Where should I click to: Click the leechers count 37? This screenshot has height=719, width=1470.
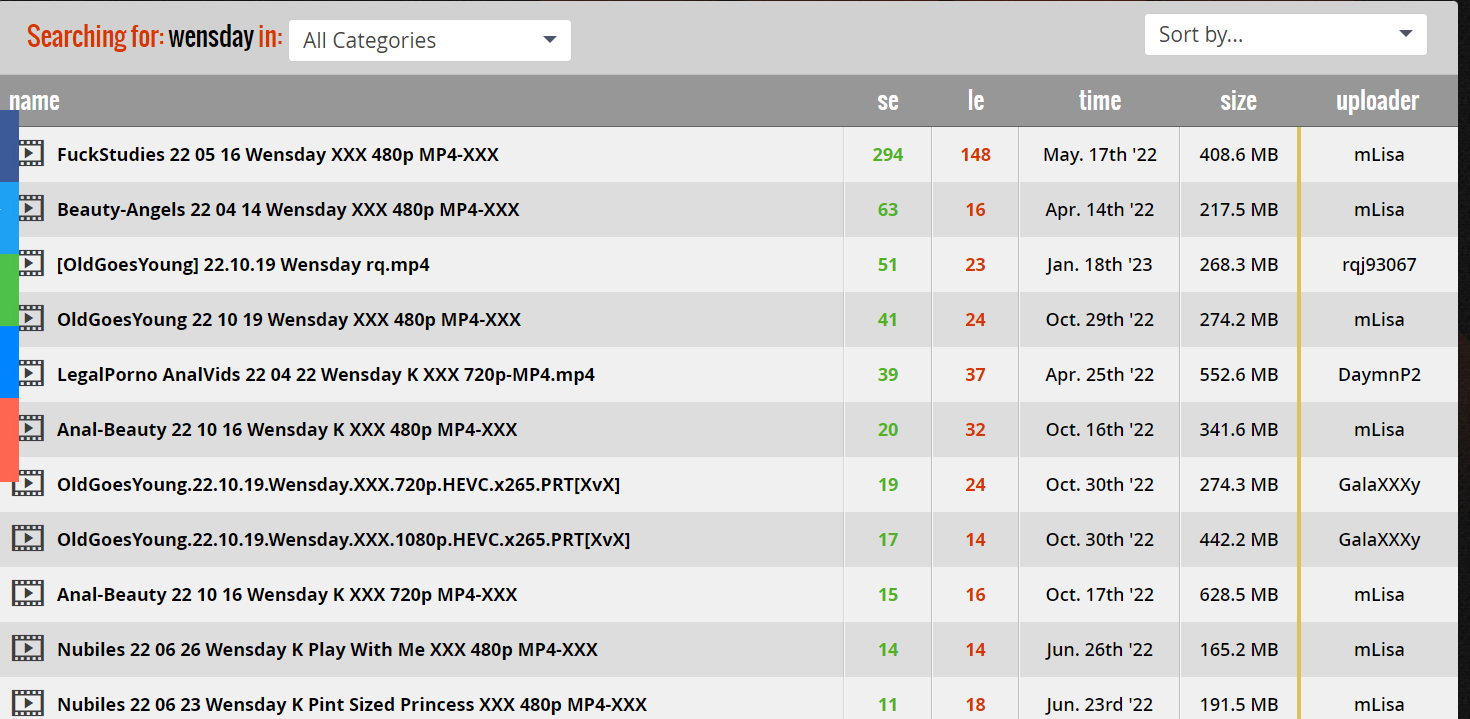976,375
